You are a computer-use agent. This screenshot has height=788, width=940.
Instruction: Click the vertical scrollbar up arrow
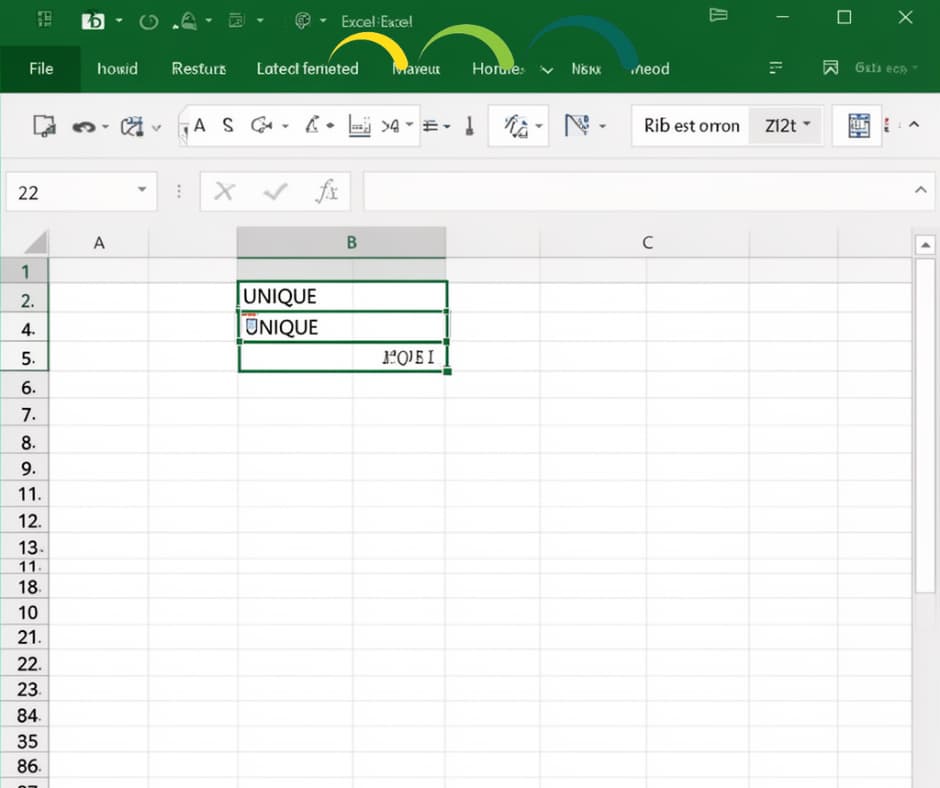925,245
